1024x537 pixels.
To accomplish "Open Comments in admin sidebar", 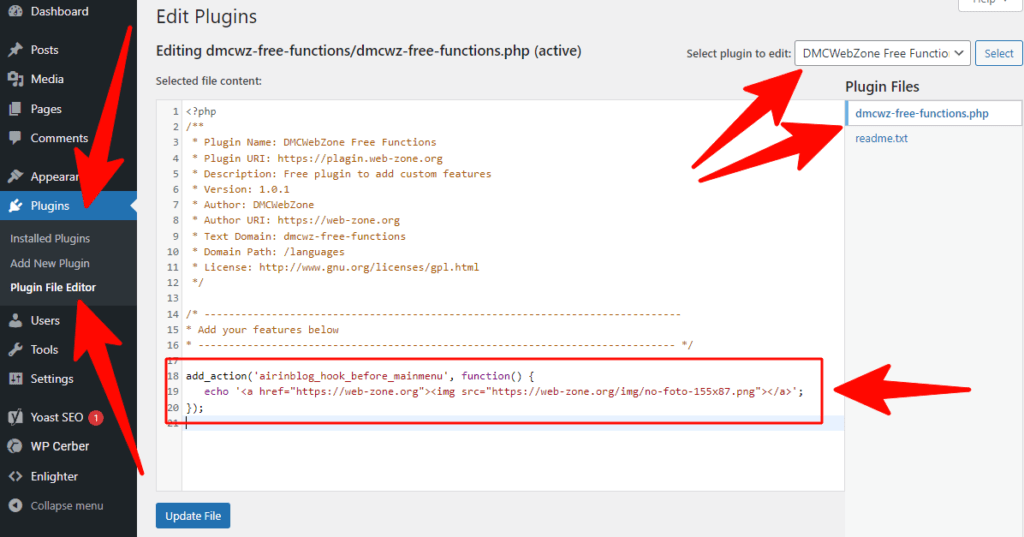I will (x=59, y=138).
